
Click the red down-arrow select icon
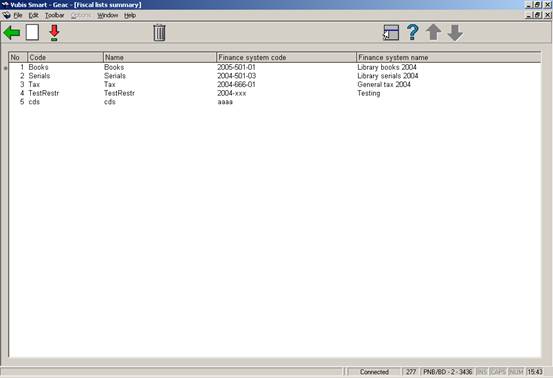[x=54, y=33]
